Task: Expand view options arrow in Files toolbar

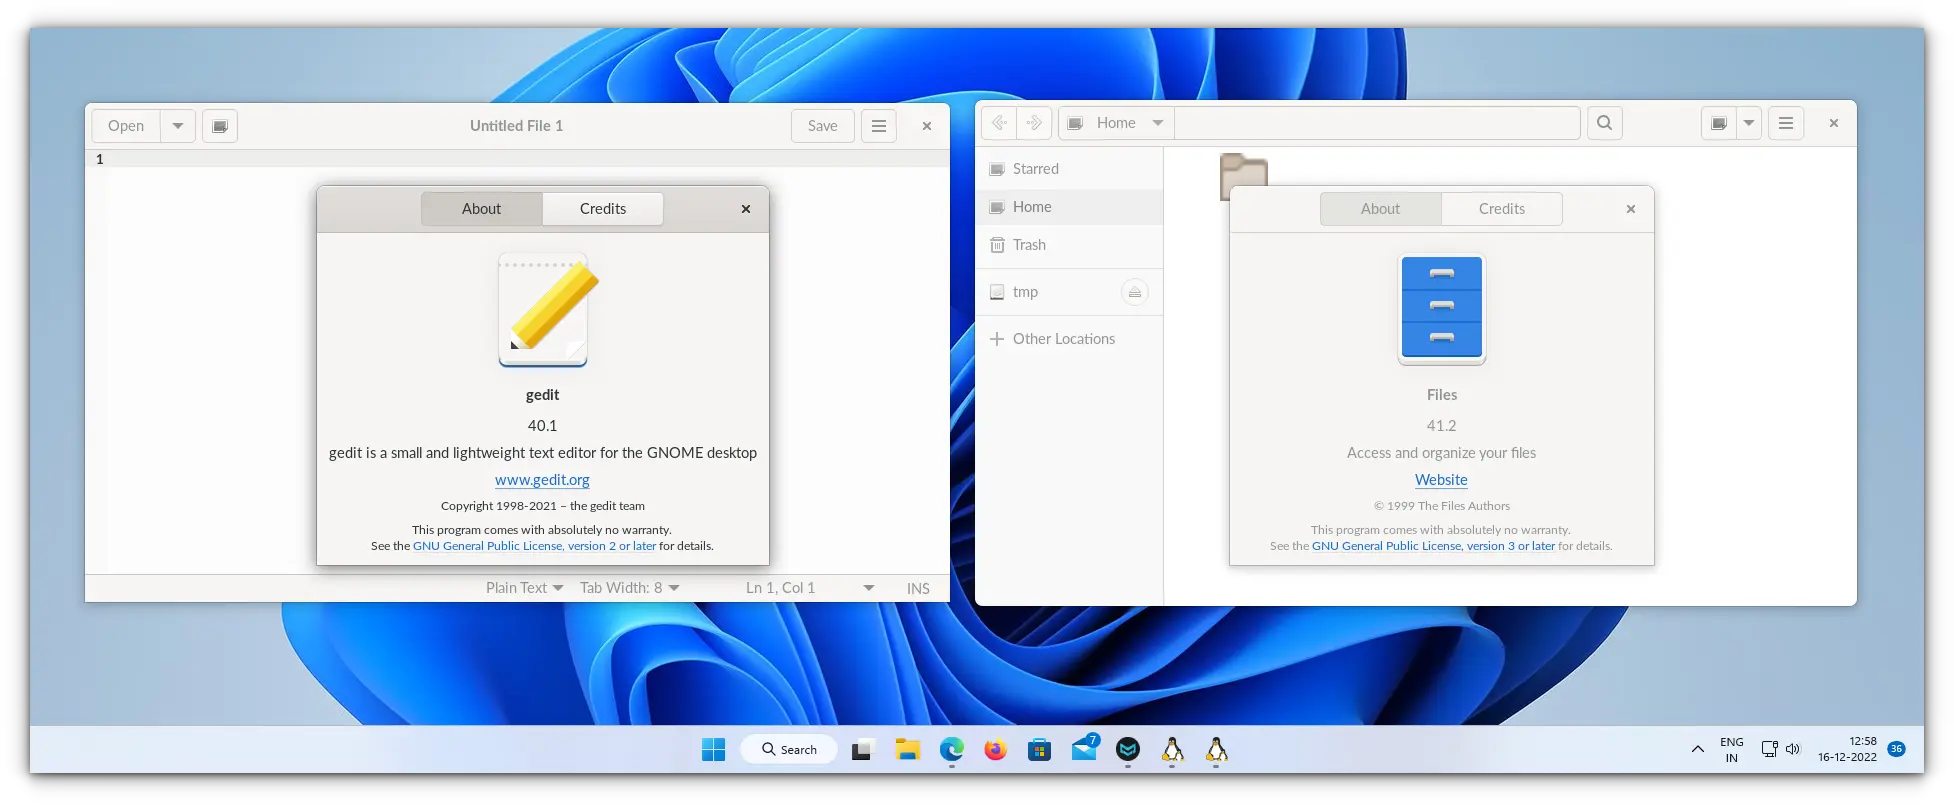Action: click(x=1749, y=123)
